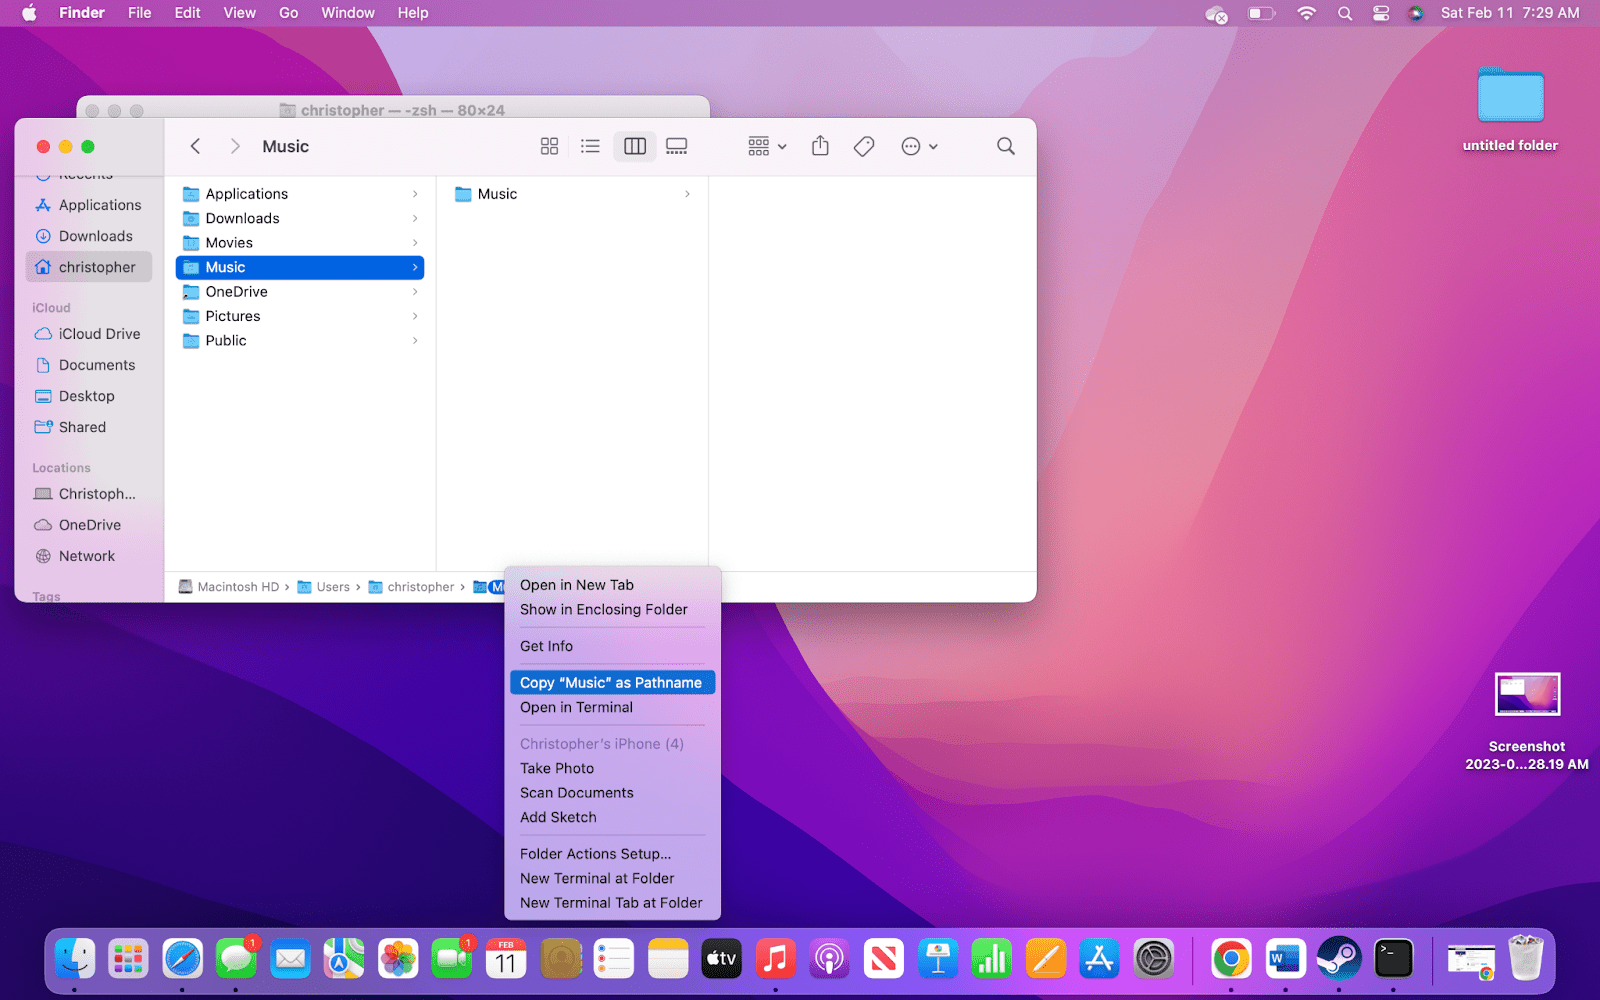This screenshot has height=1000, width=1600.
Task: Click the Finder search magnifier
Action: (x=1006, y=146)
